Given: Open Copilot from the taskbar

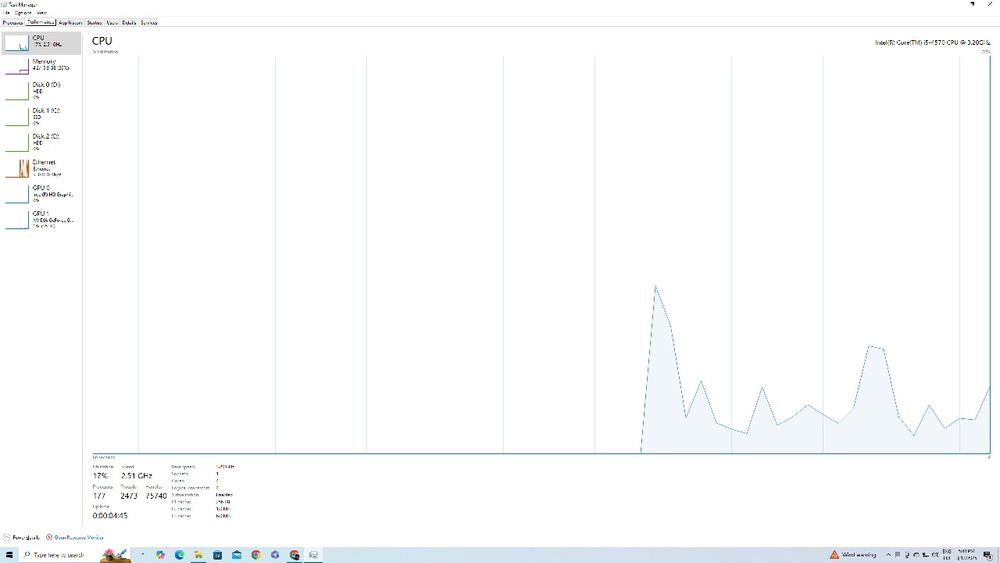Looking at the screenshot, I should click(160, 555).
